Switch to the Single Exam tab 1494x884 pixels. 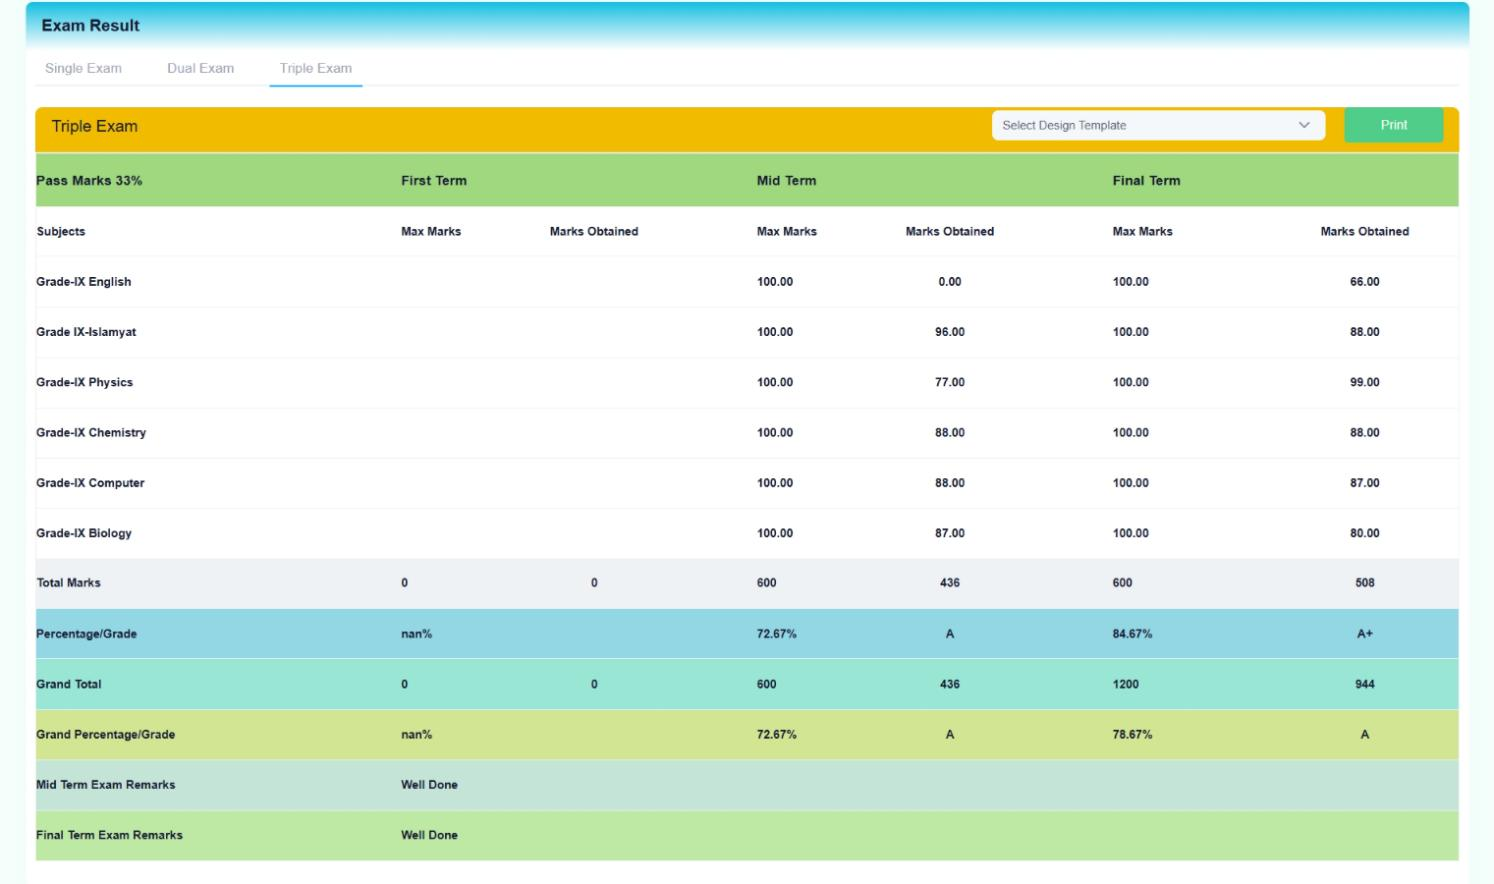(83, 68)
